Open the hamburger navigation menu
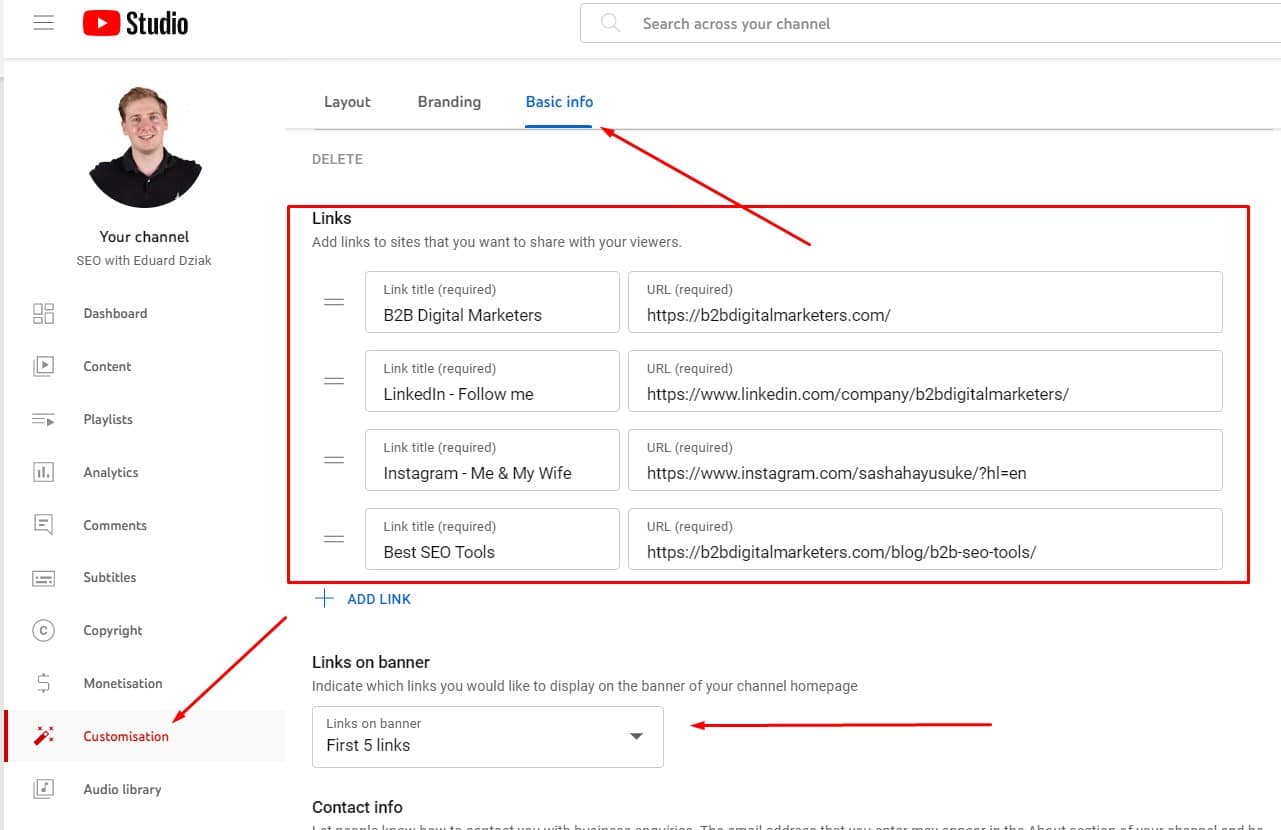 (x=44, y=23)
